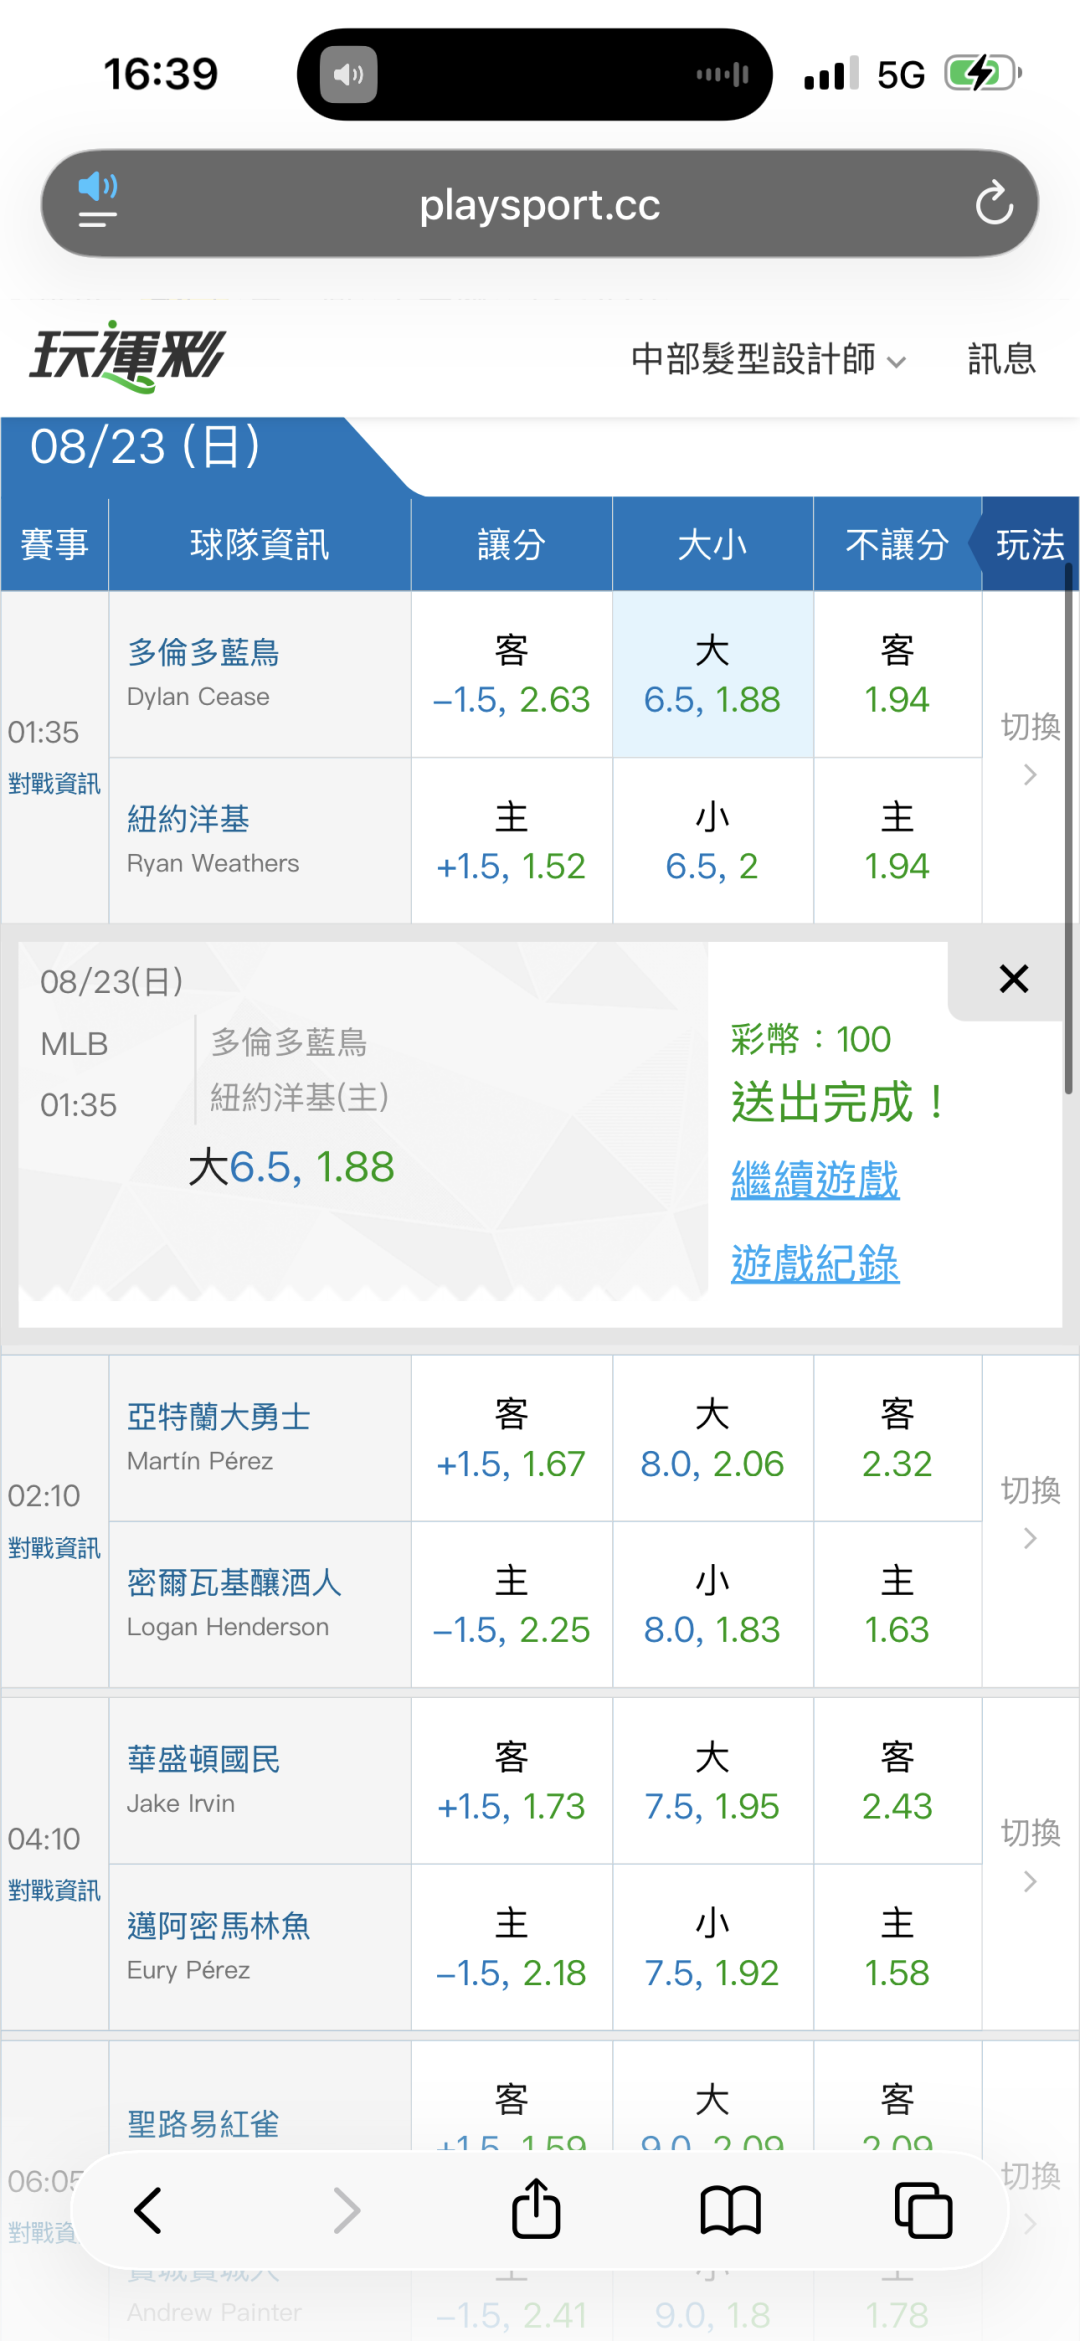Open the Safari share sheet icon
1080x2341 pixels.
point(536,2208)
